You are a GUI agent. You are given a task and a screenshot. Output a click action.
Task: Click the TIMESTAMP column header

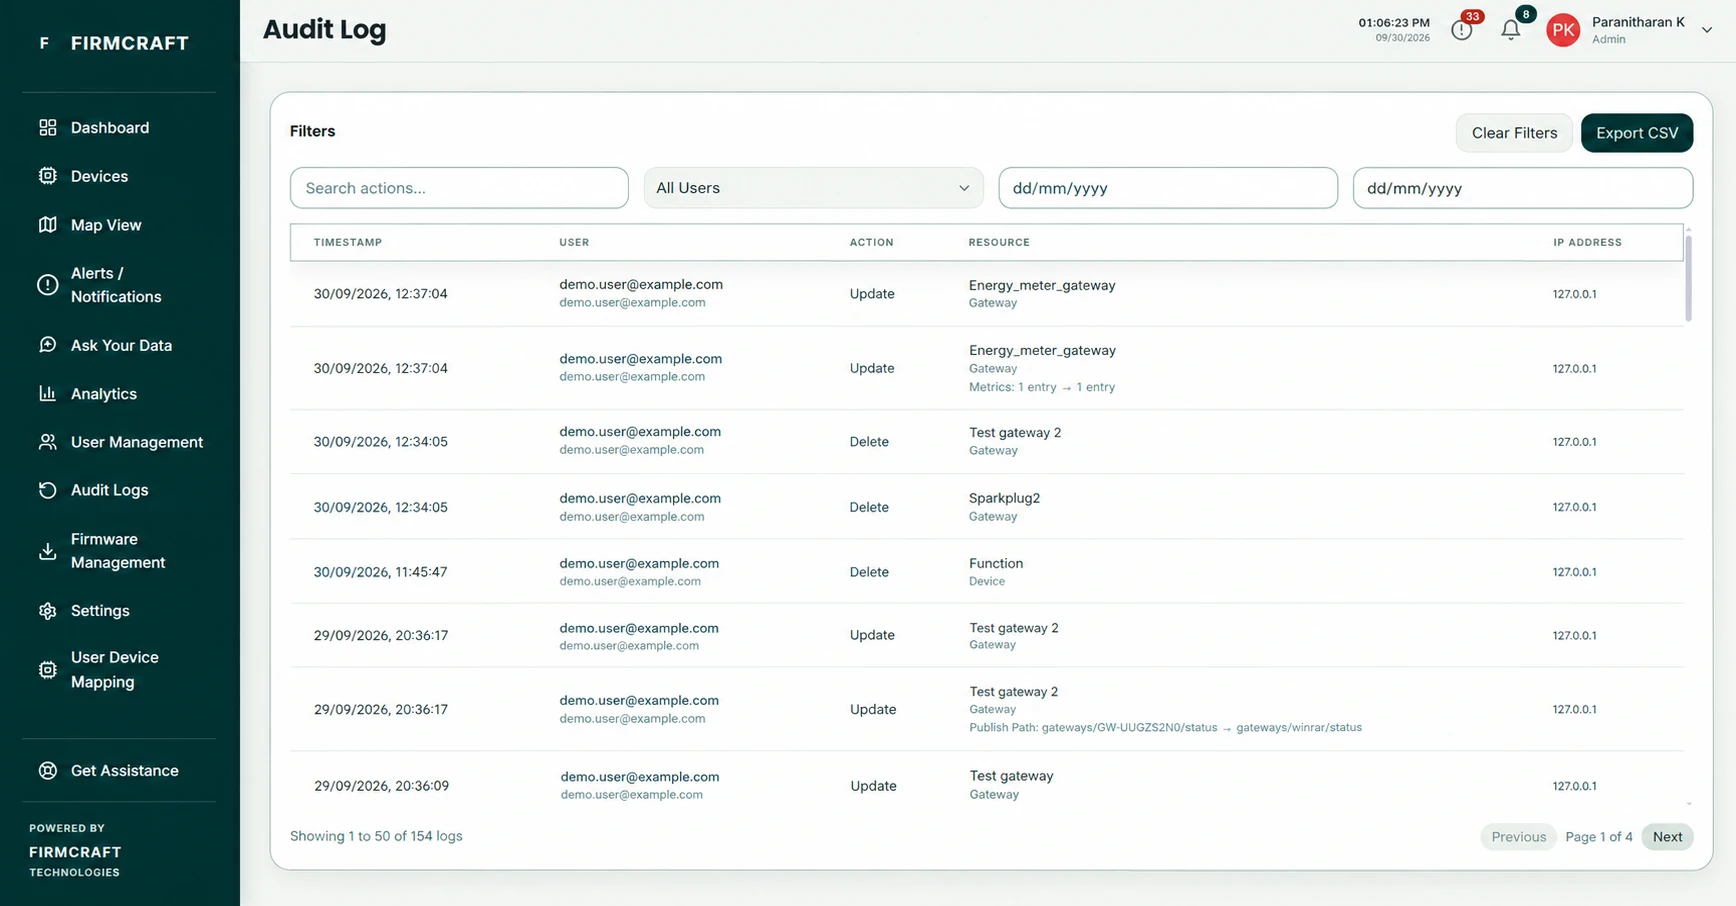[x=348, y=243]
